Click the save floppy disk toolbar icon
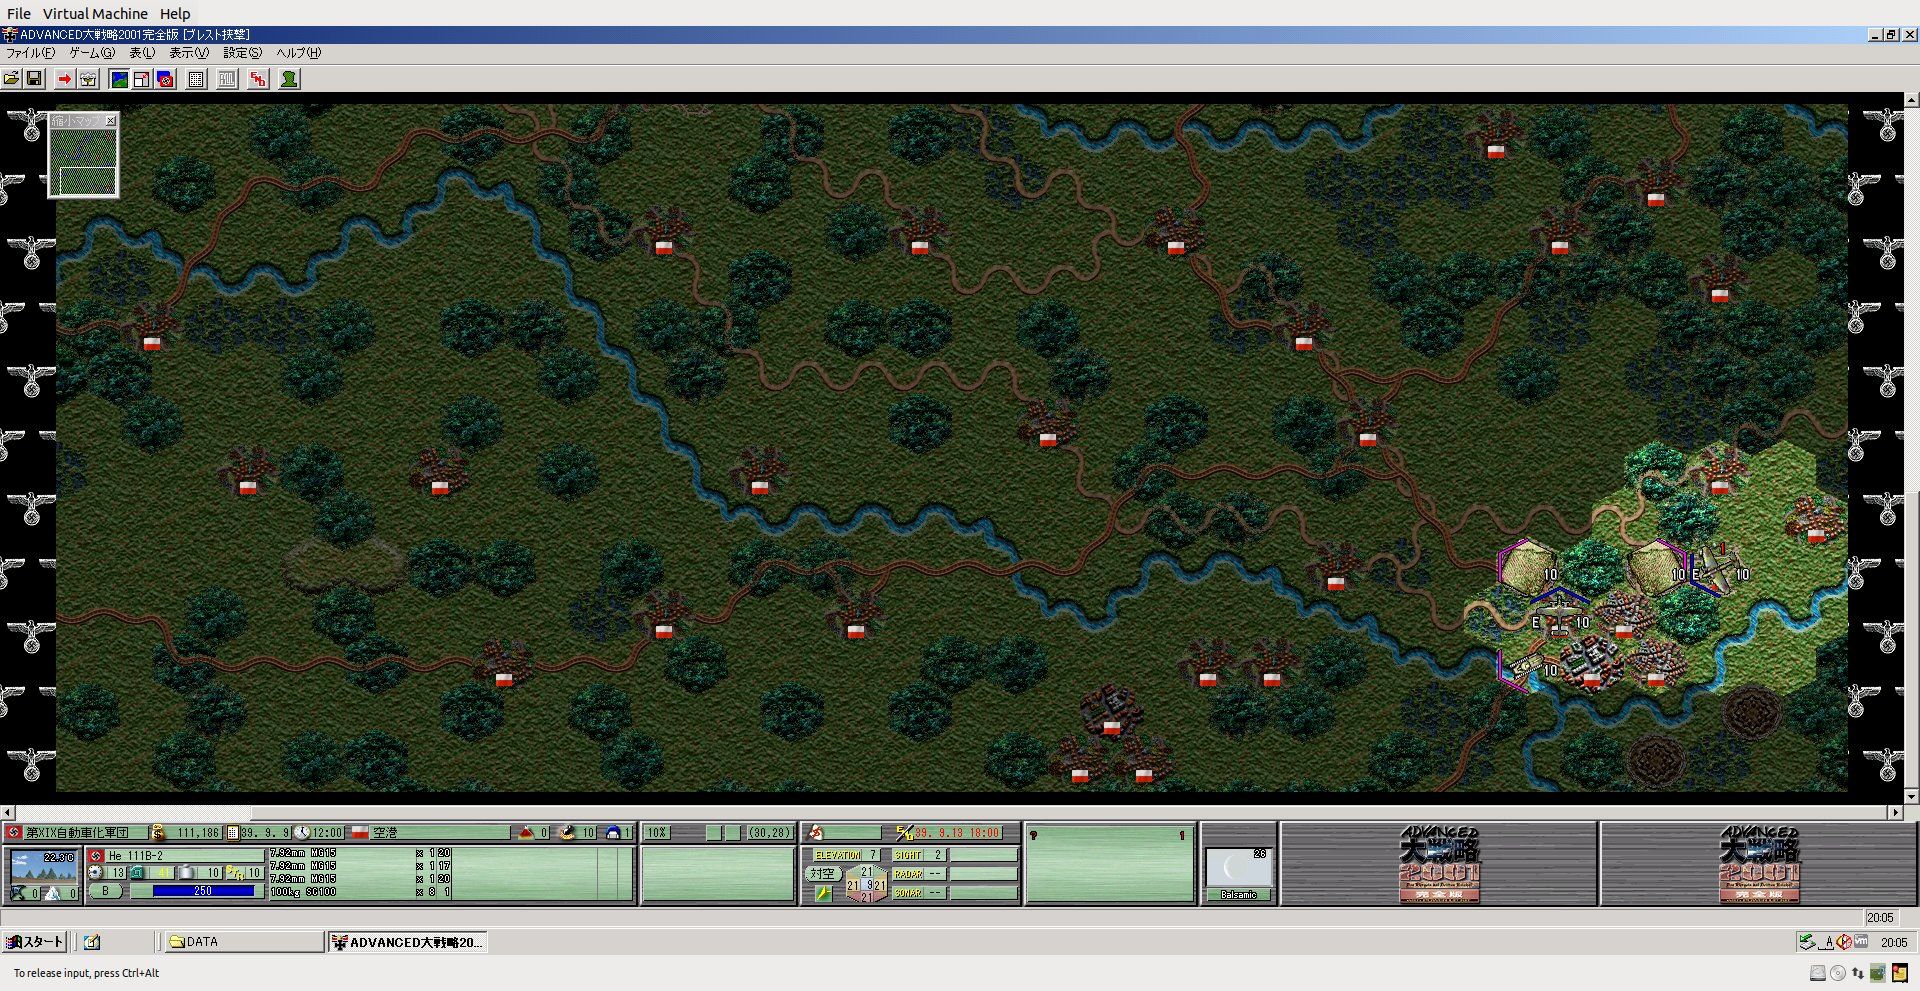This screenshot has width=1920, height=991. pos(34,79)
